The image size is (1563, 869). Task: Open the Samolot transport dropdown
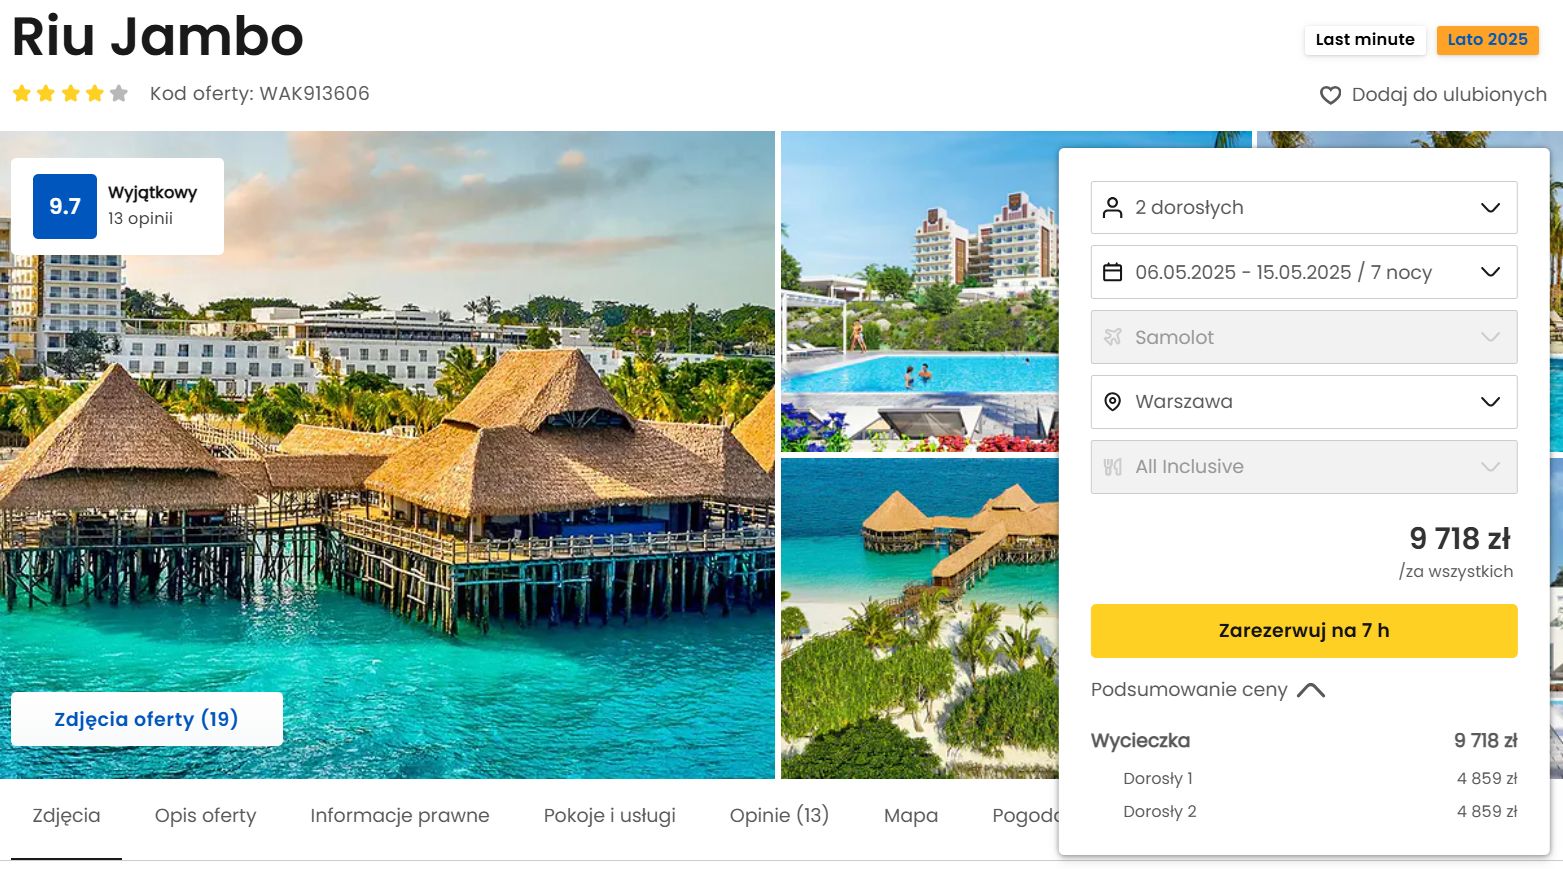1304,337
